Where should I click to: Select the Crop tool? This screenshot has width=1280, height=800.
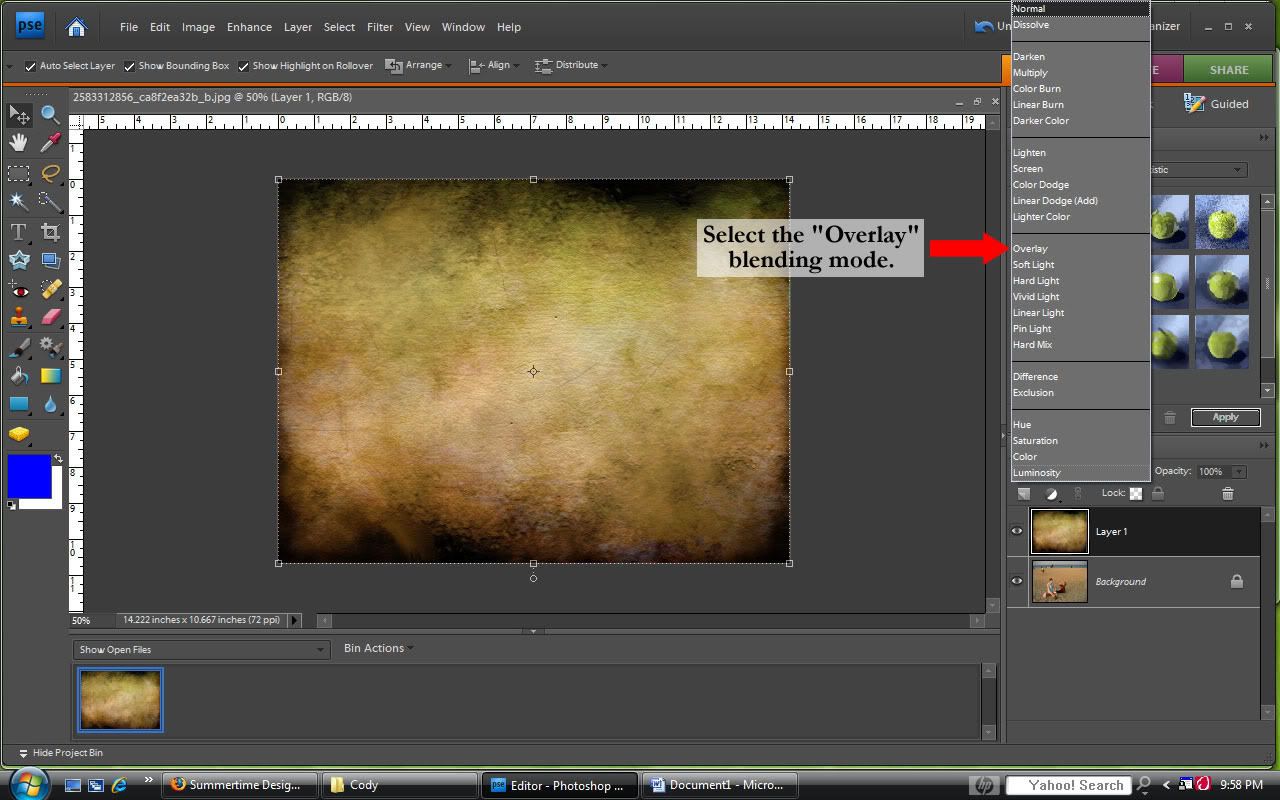pyautogui.click(x=50, y=232)
